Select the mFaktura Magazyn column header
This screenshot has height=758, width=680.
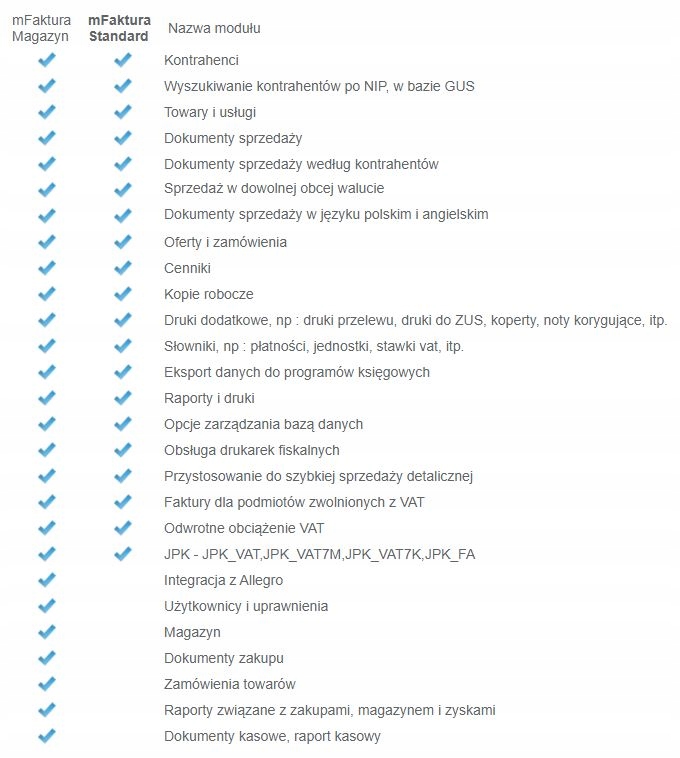(x=41, y=27)
